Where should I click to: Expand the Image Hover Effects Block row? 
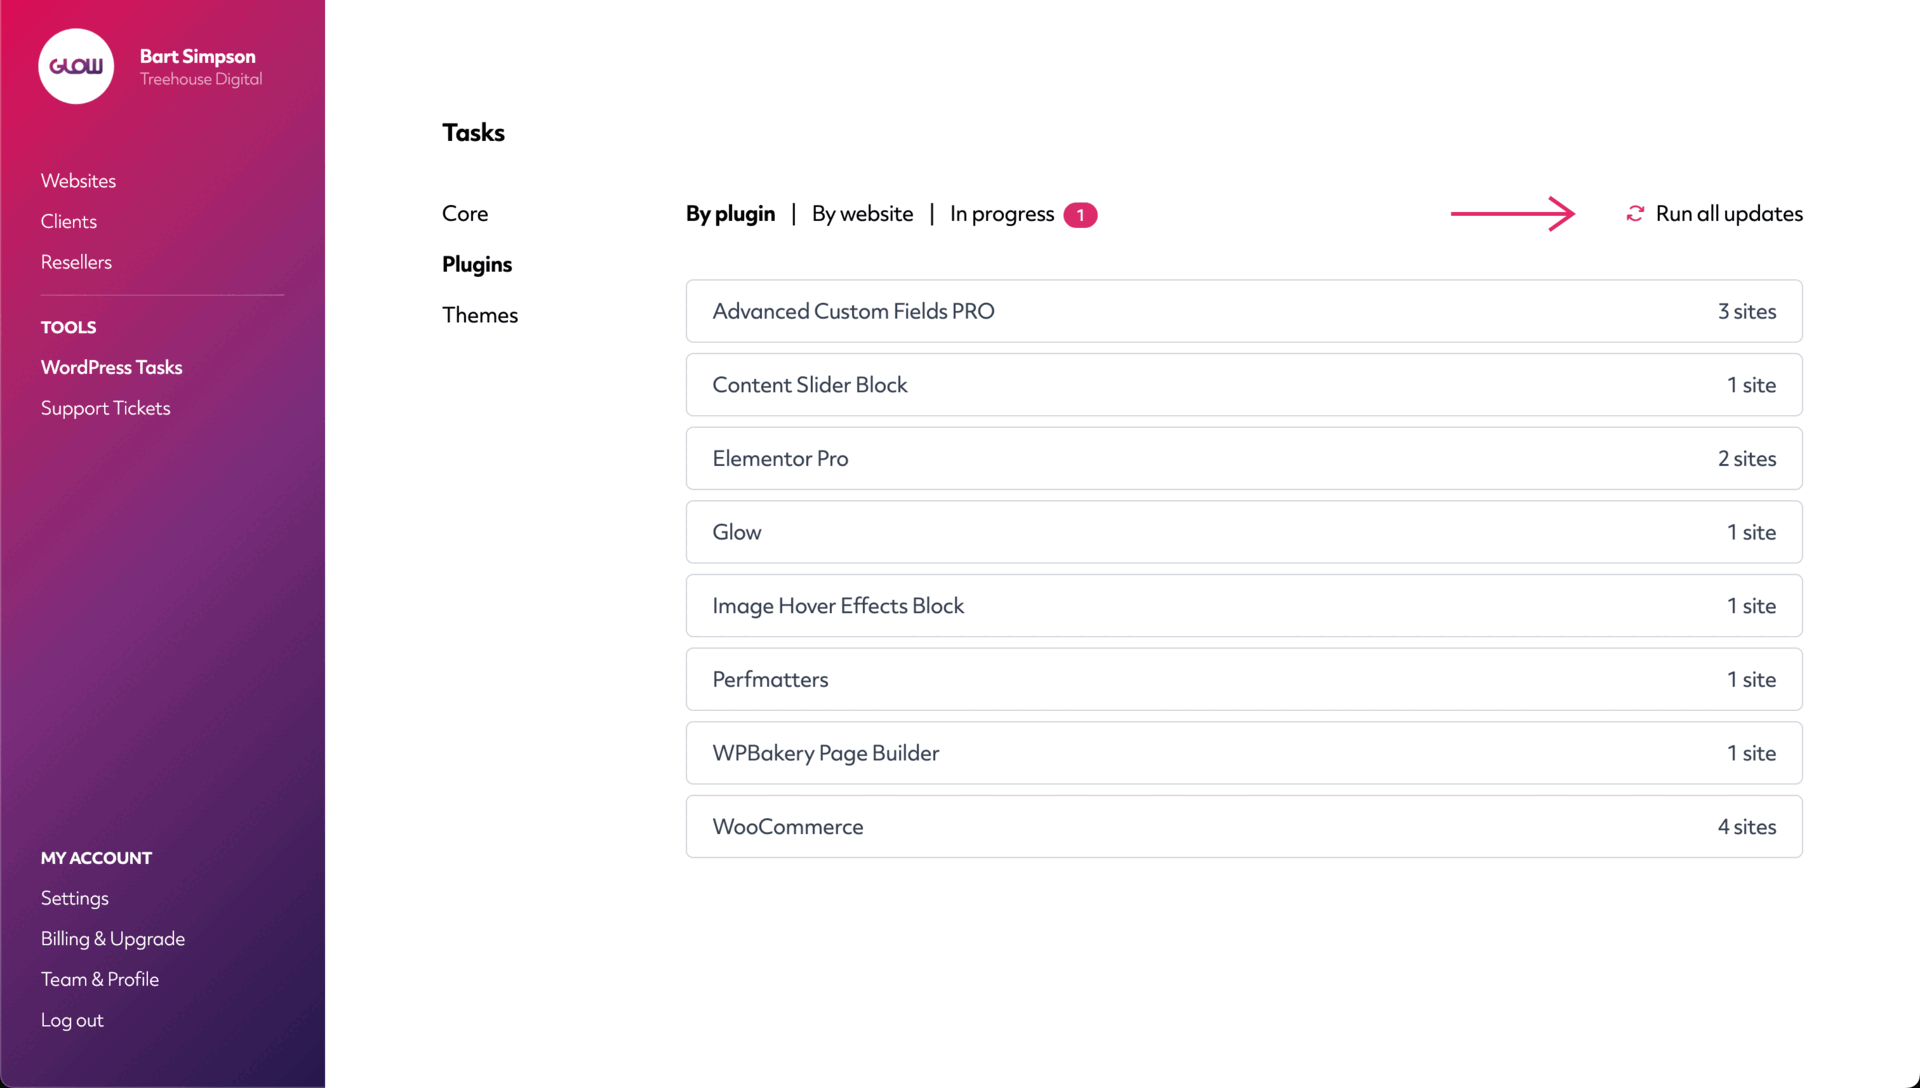tap(1244, 606)
